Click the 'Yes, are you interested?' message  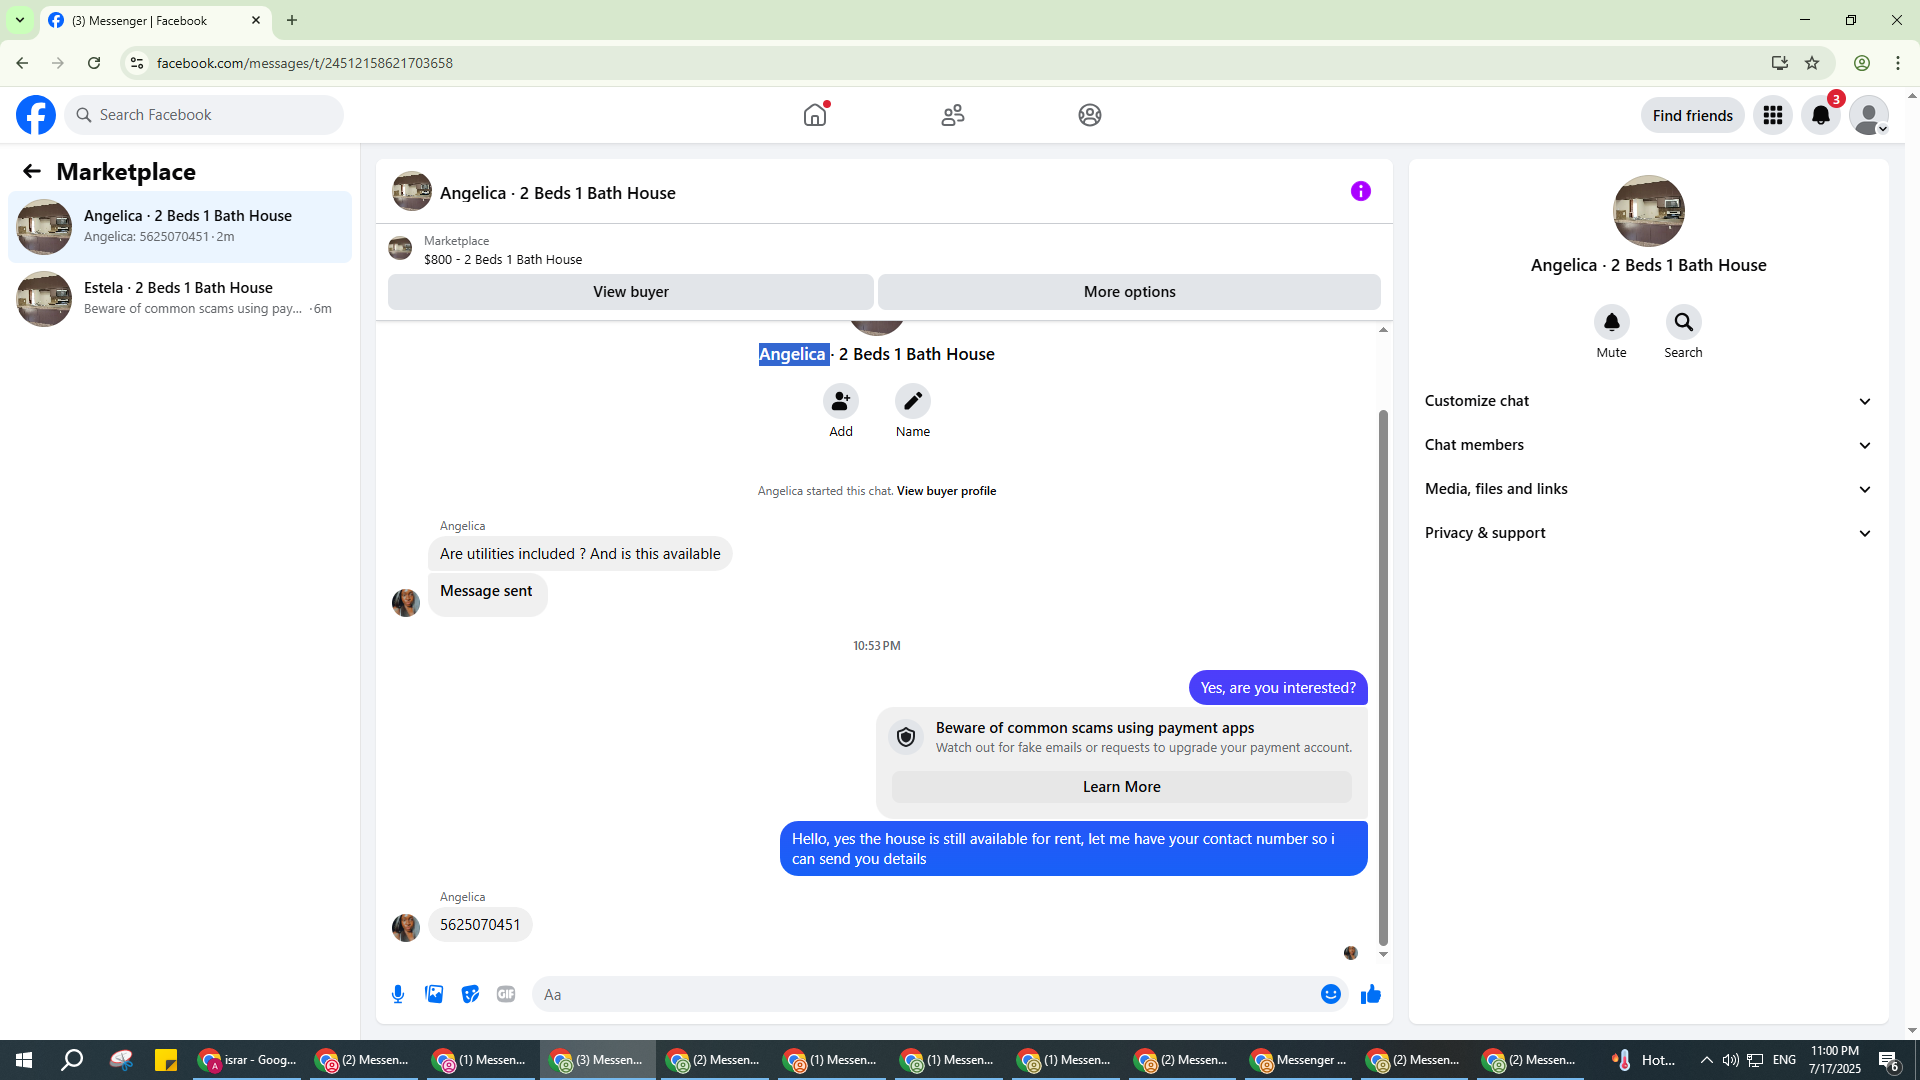coord(1278,688)
